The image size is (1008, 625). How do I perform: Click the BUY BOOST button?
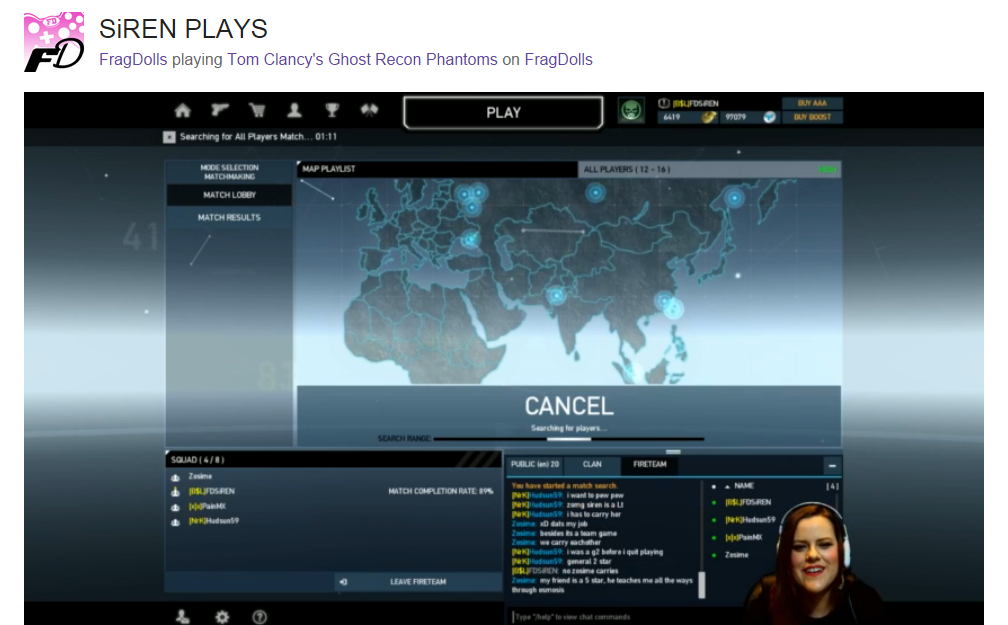tap(812, 117)
